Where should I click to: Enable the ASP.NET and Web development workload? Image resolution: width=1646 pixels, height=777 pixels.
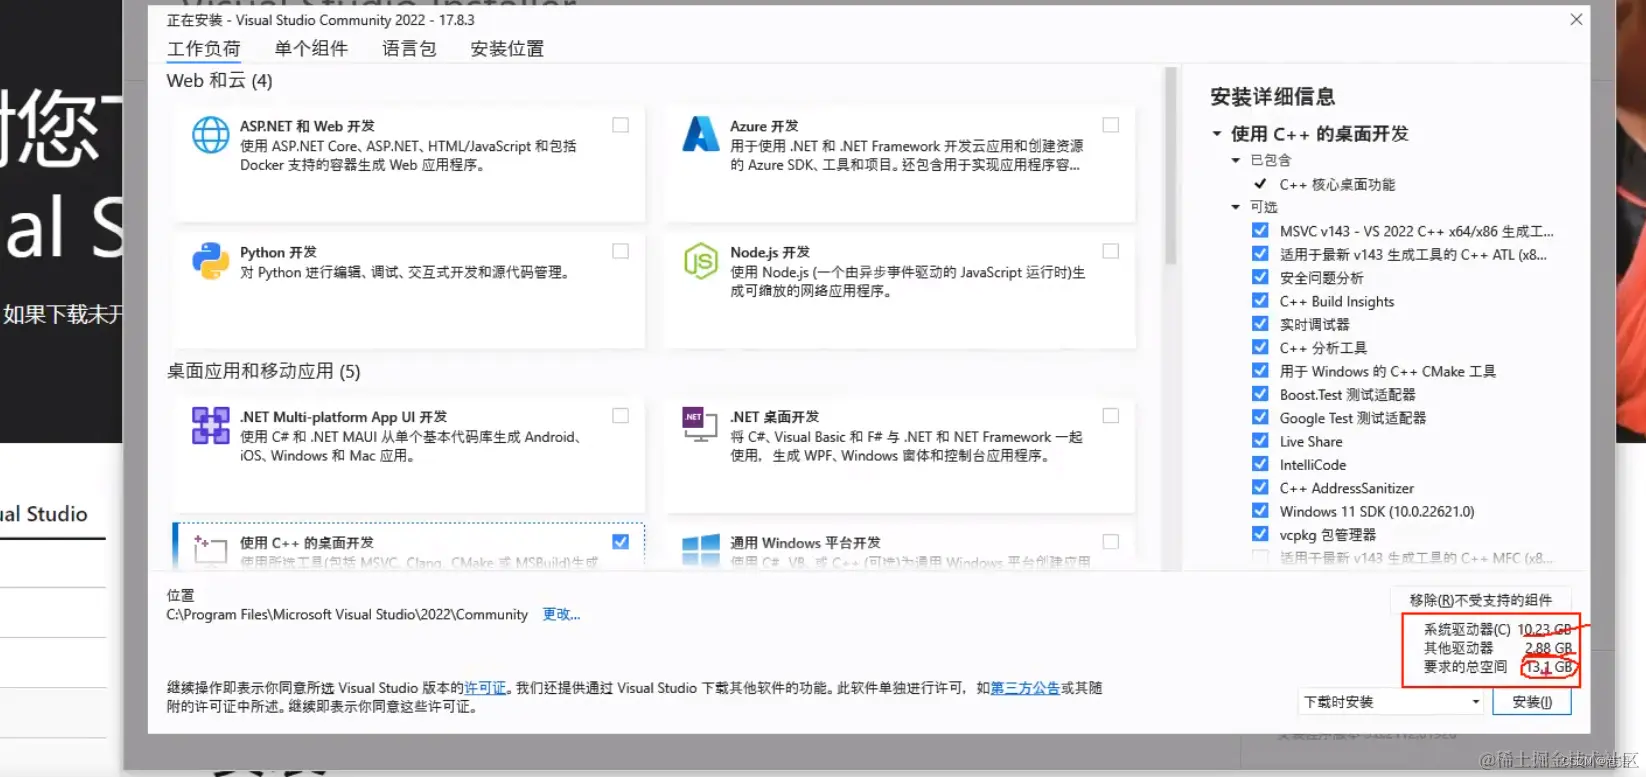(x=621, y=125)
